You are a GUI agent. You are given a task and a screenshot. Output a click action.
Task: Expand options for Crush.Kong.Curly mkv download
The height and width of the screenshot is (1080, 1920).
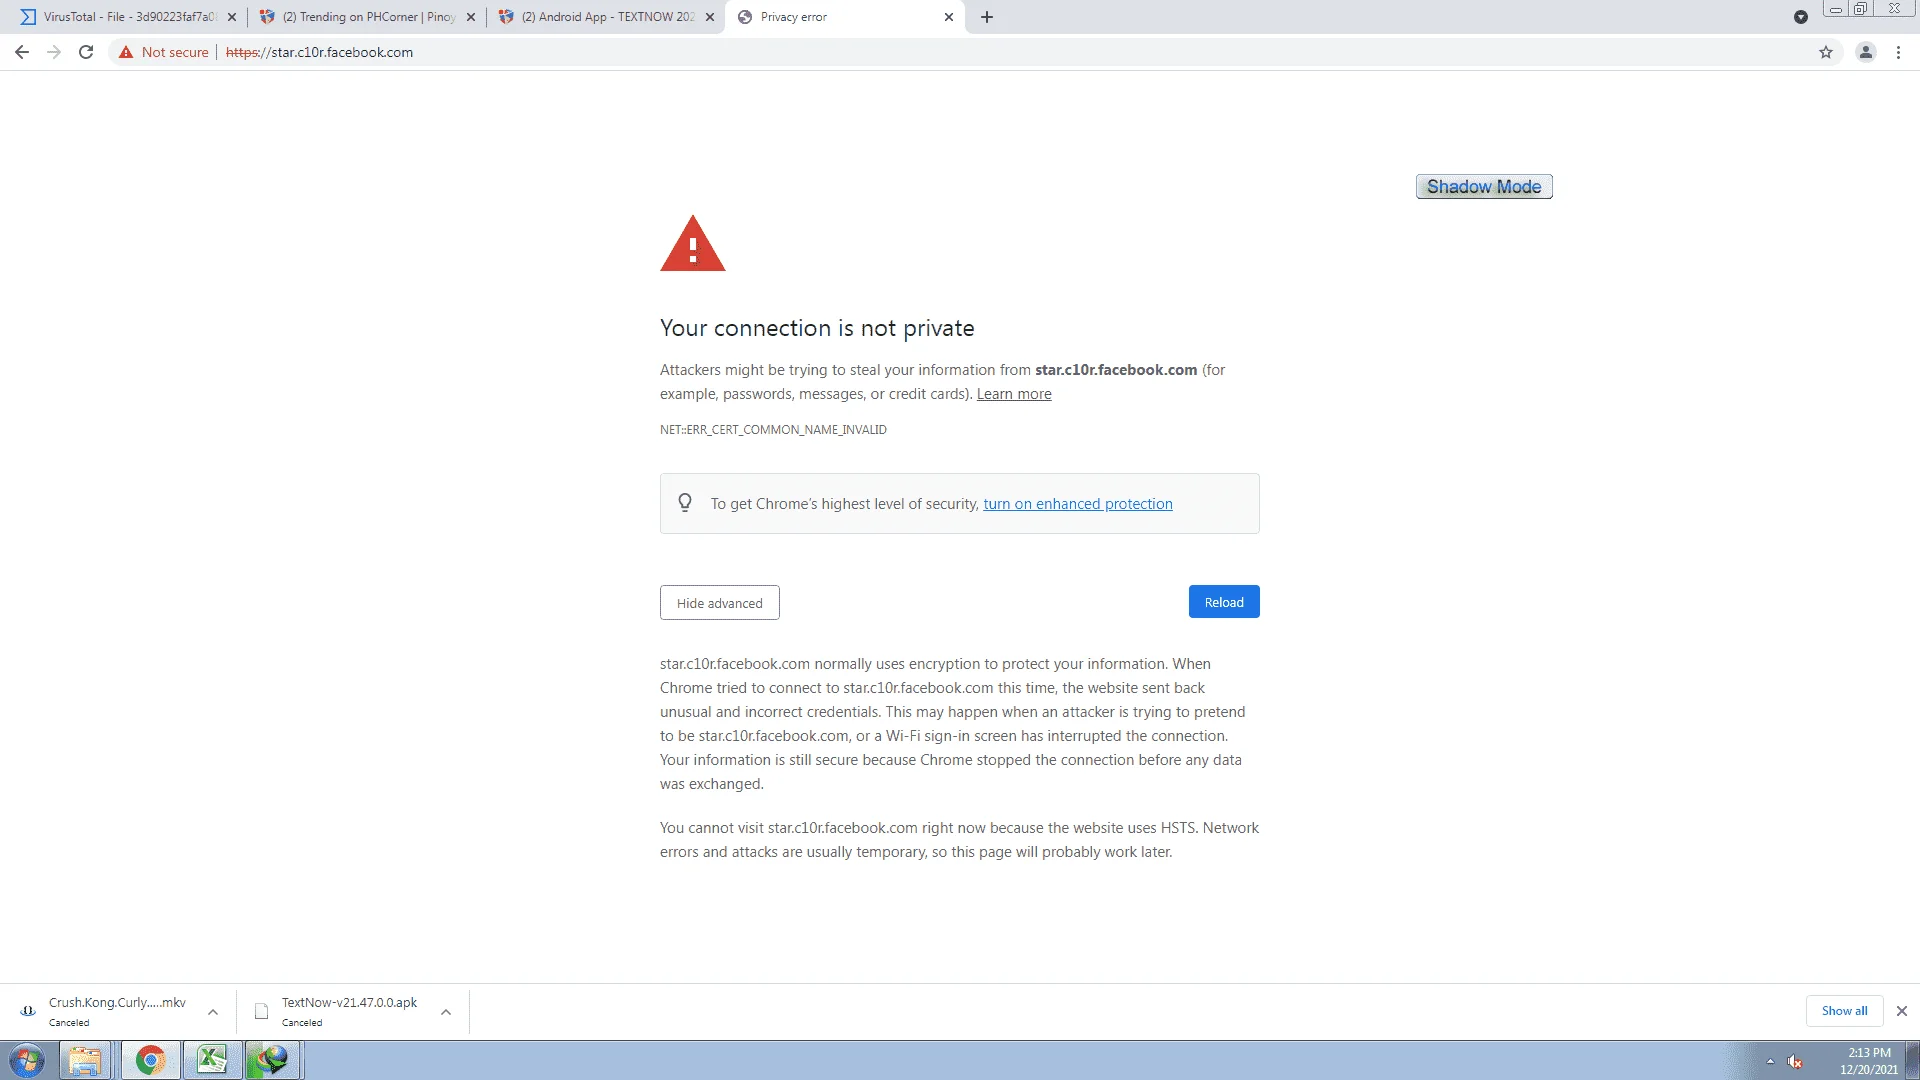(213, 1012)
